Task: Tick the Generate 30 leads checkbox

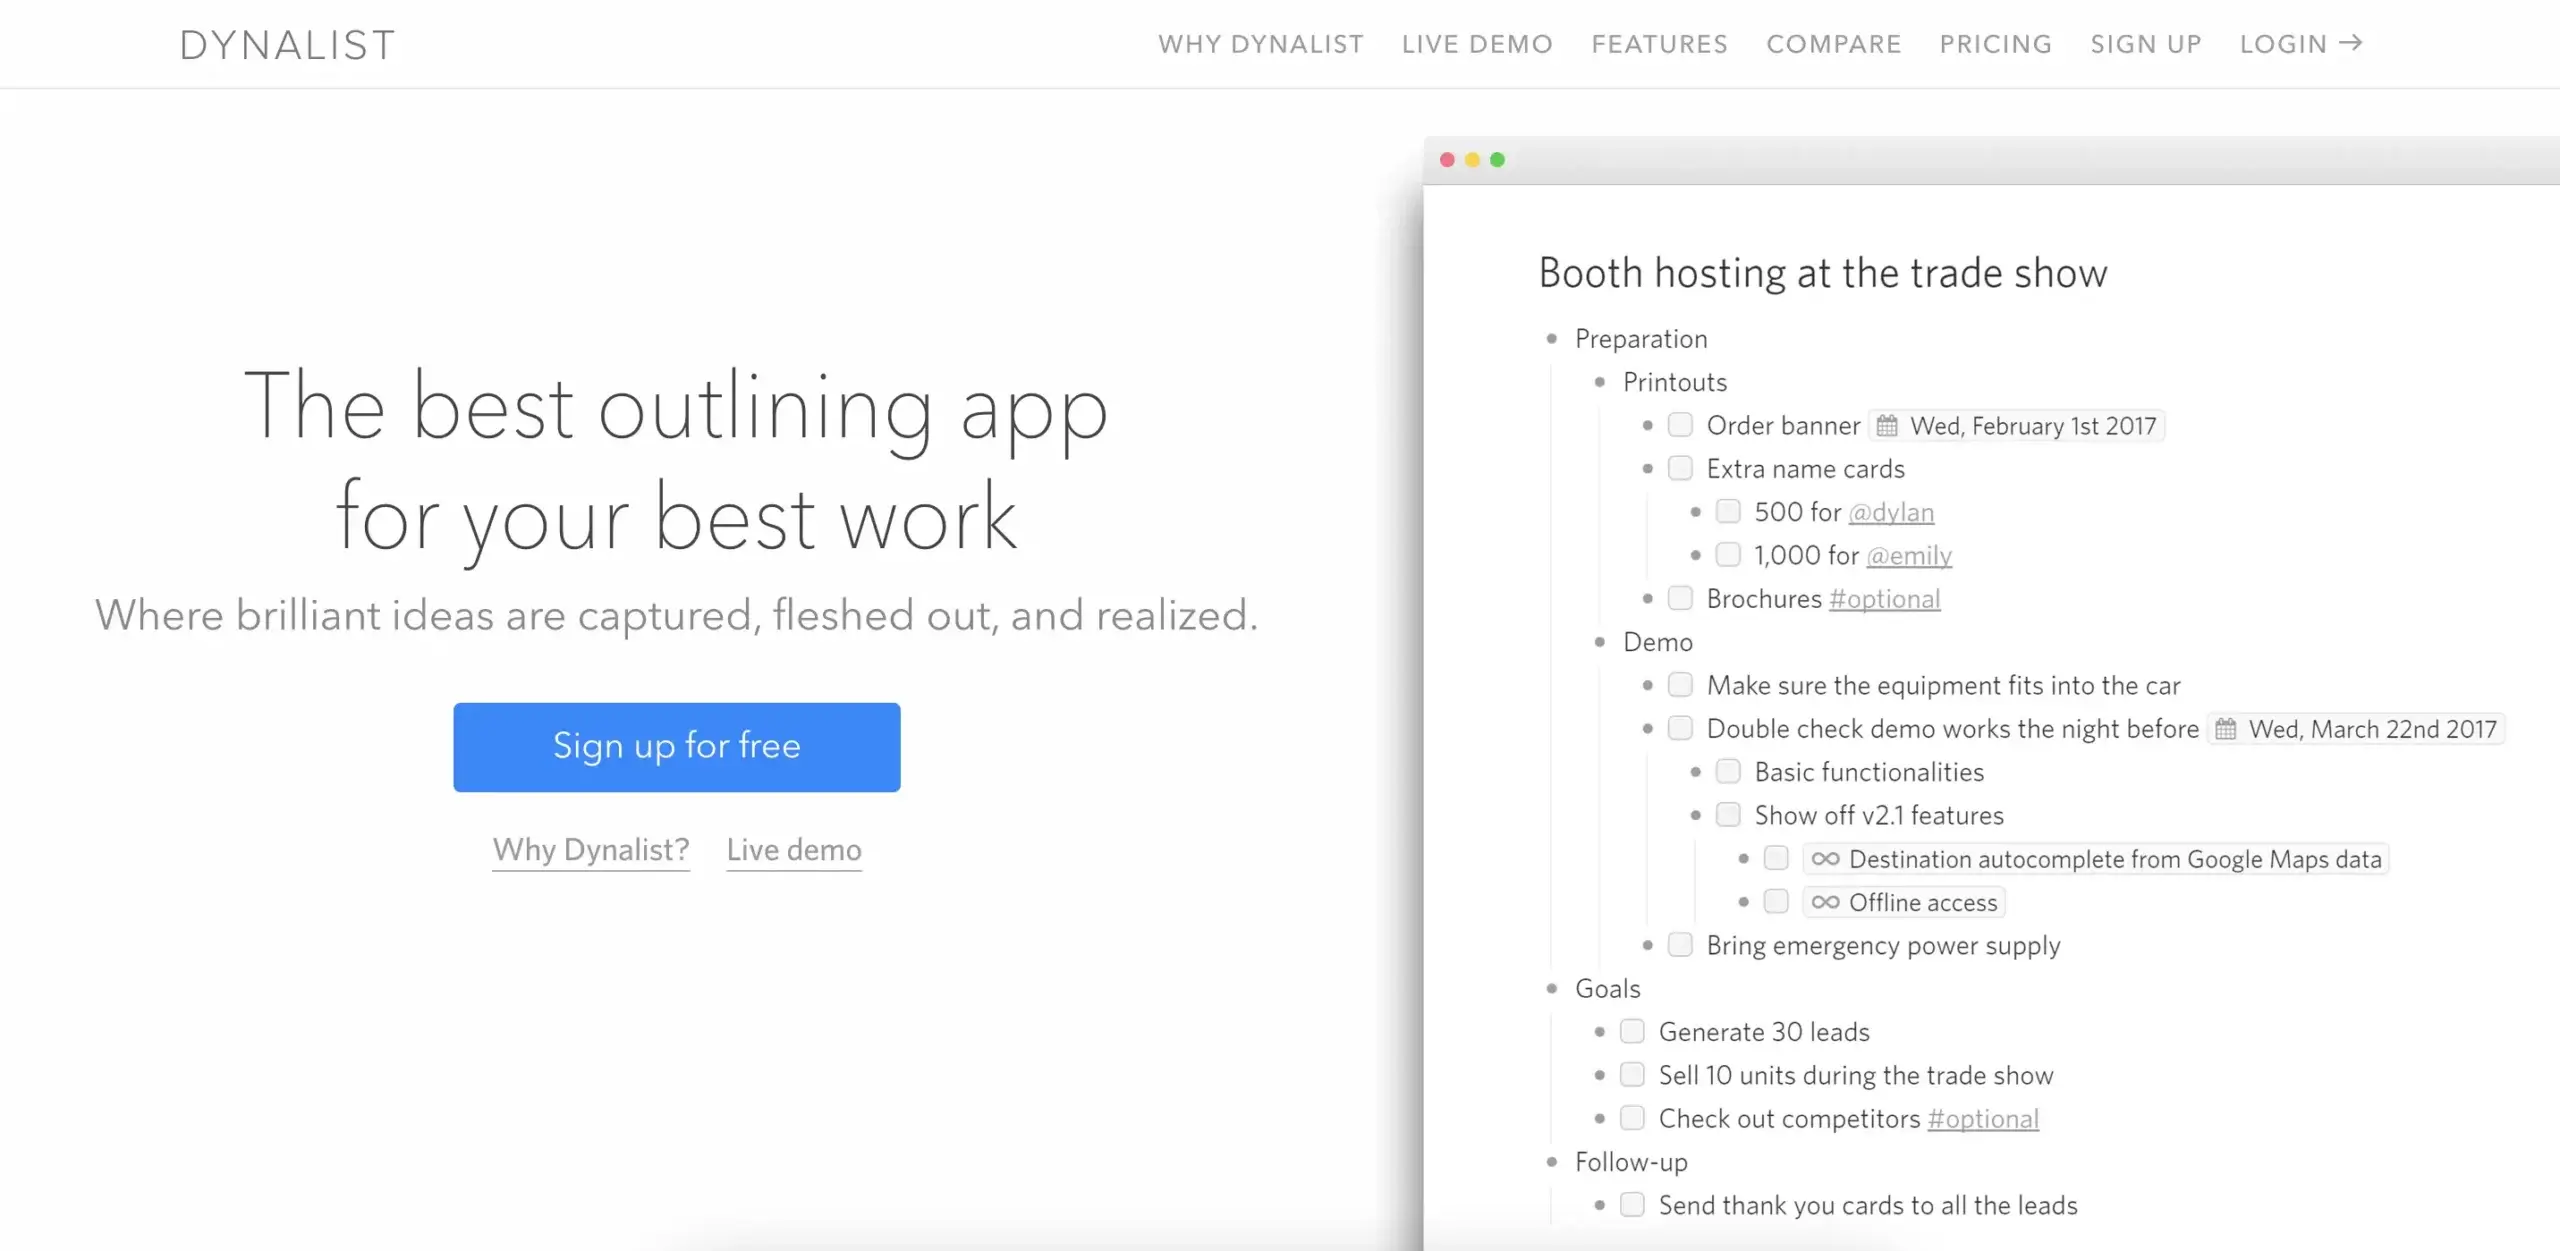Action: pos(1632,1031)
